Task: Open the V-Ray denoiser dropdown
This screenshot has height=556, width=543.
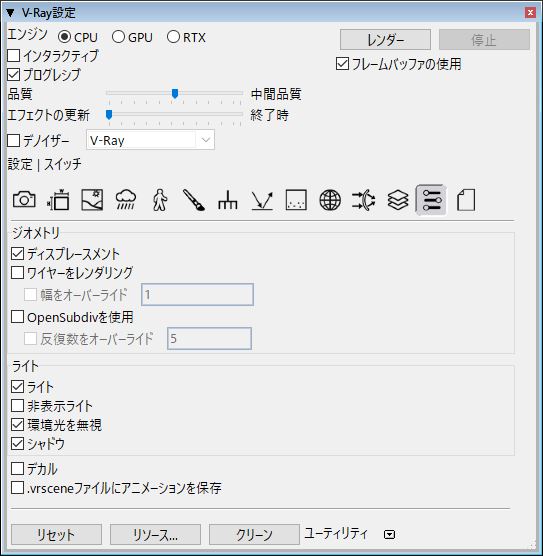Action: [150, 140]
